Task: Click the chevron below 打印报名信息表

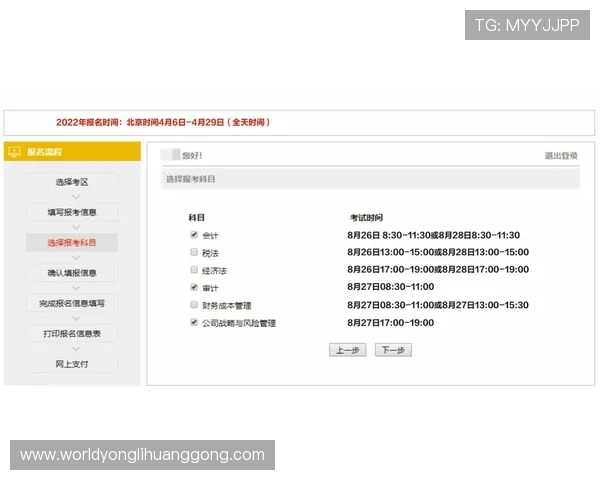Action: click(x=76, y=349)
